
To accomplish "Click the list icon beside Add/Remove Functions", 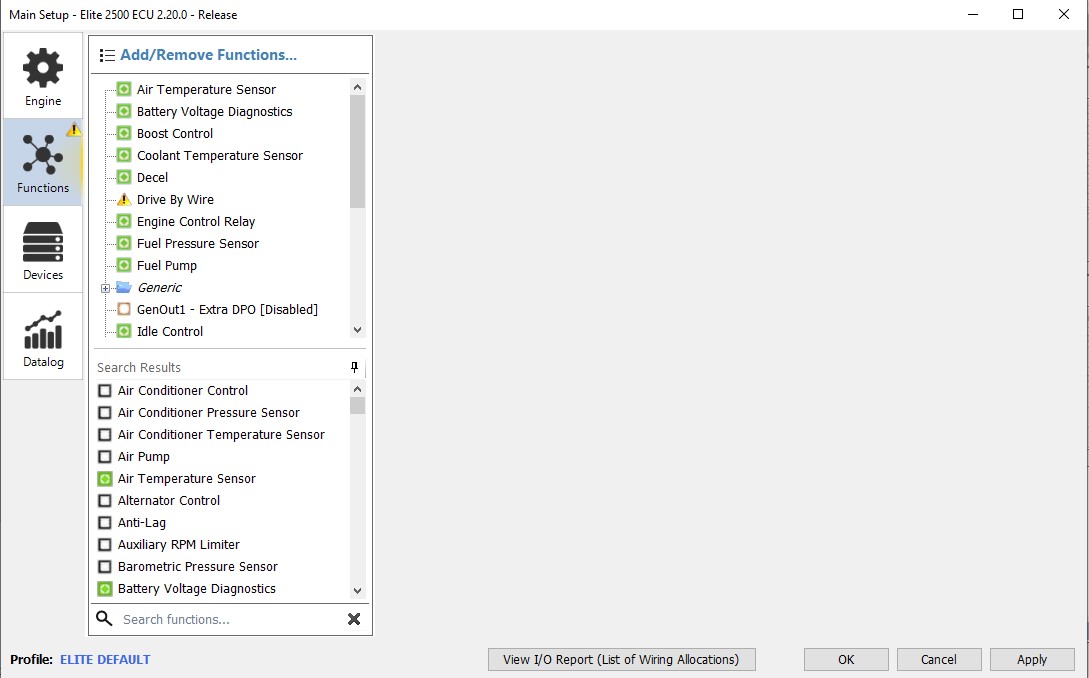I will coord(107,55).
